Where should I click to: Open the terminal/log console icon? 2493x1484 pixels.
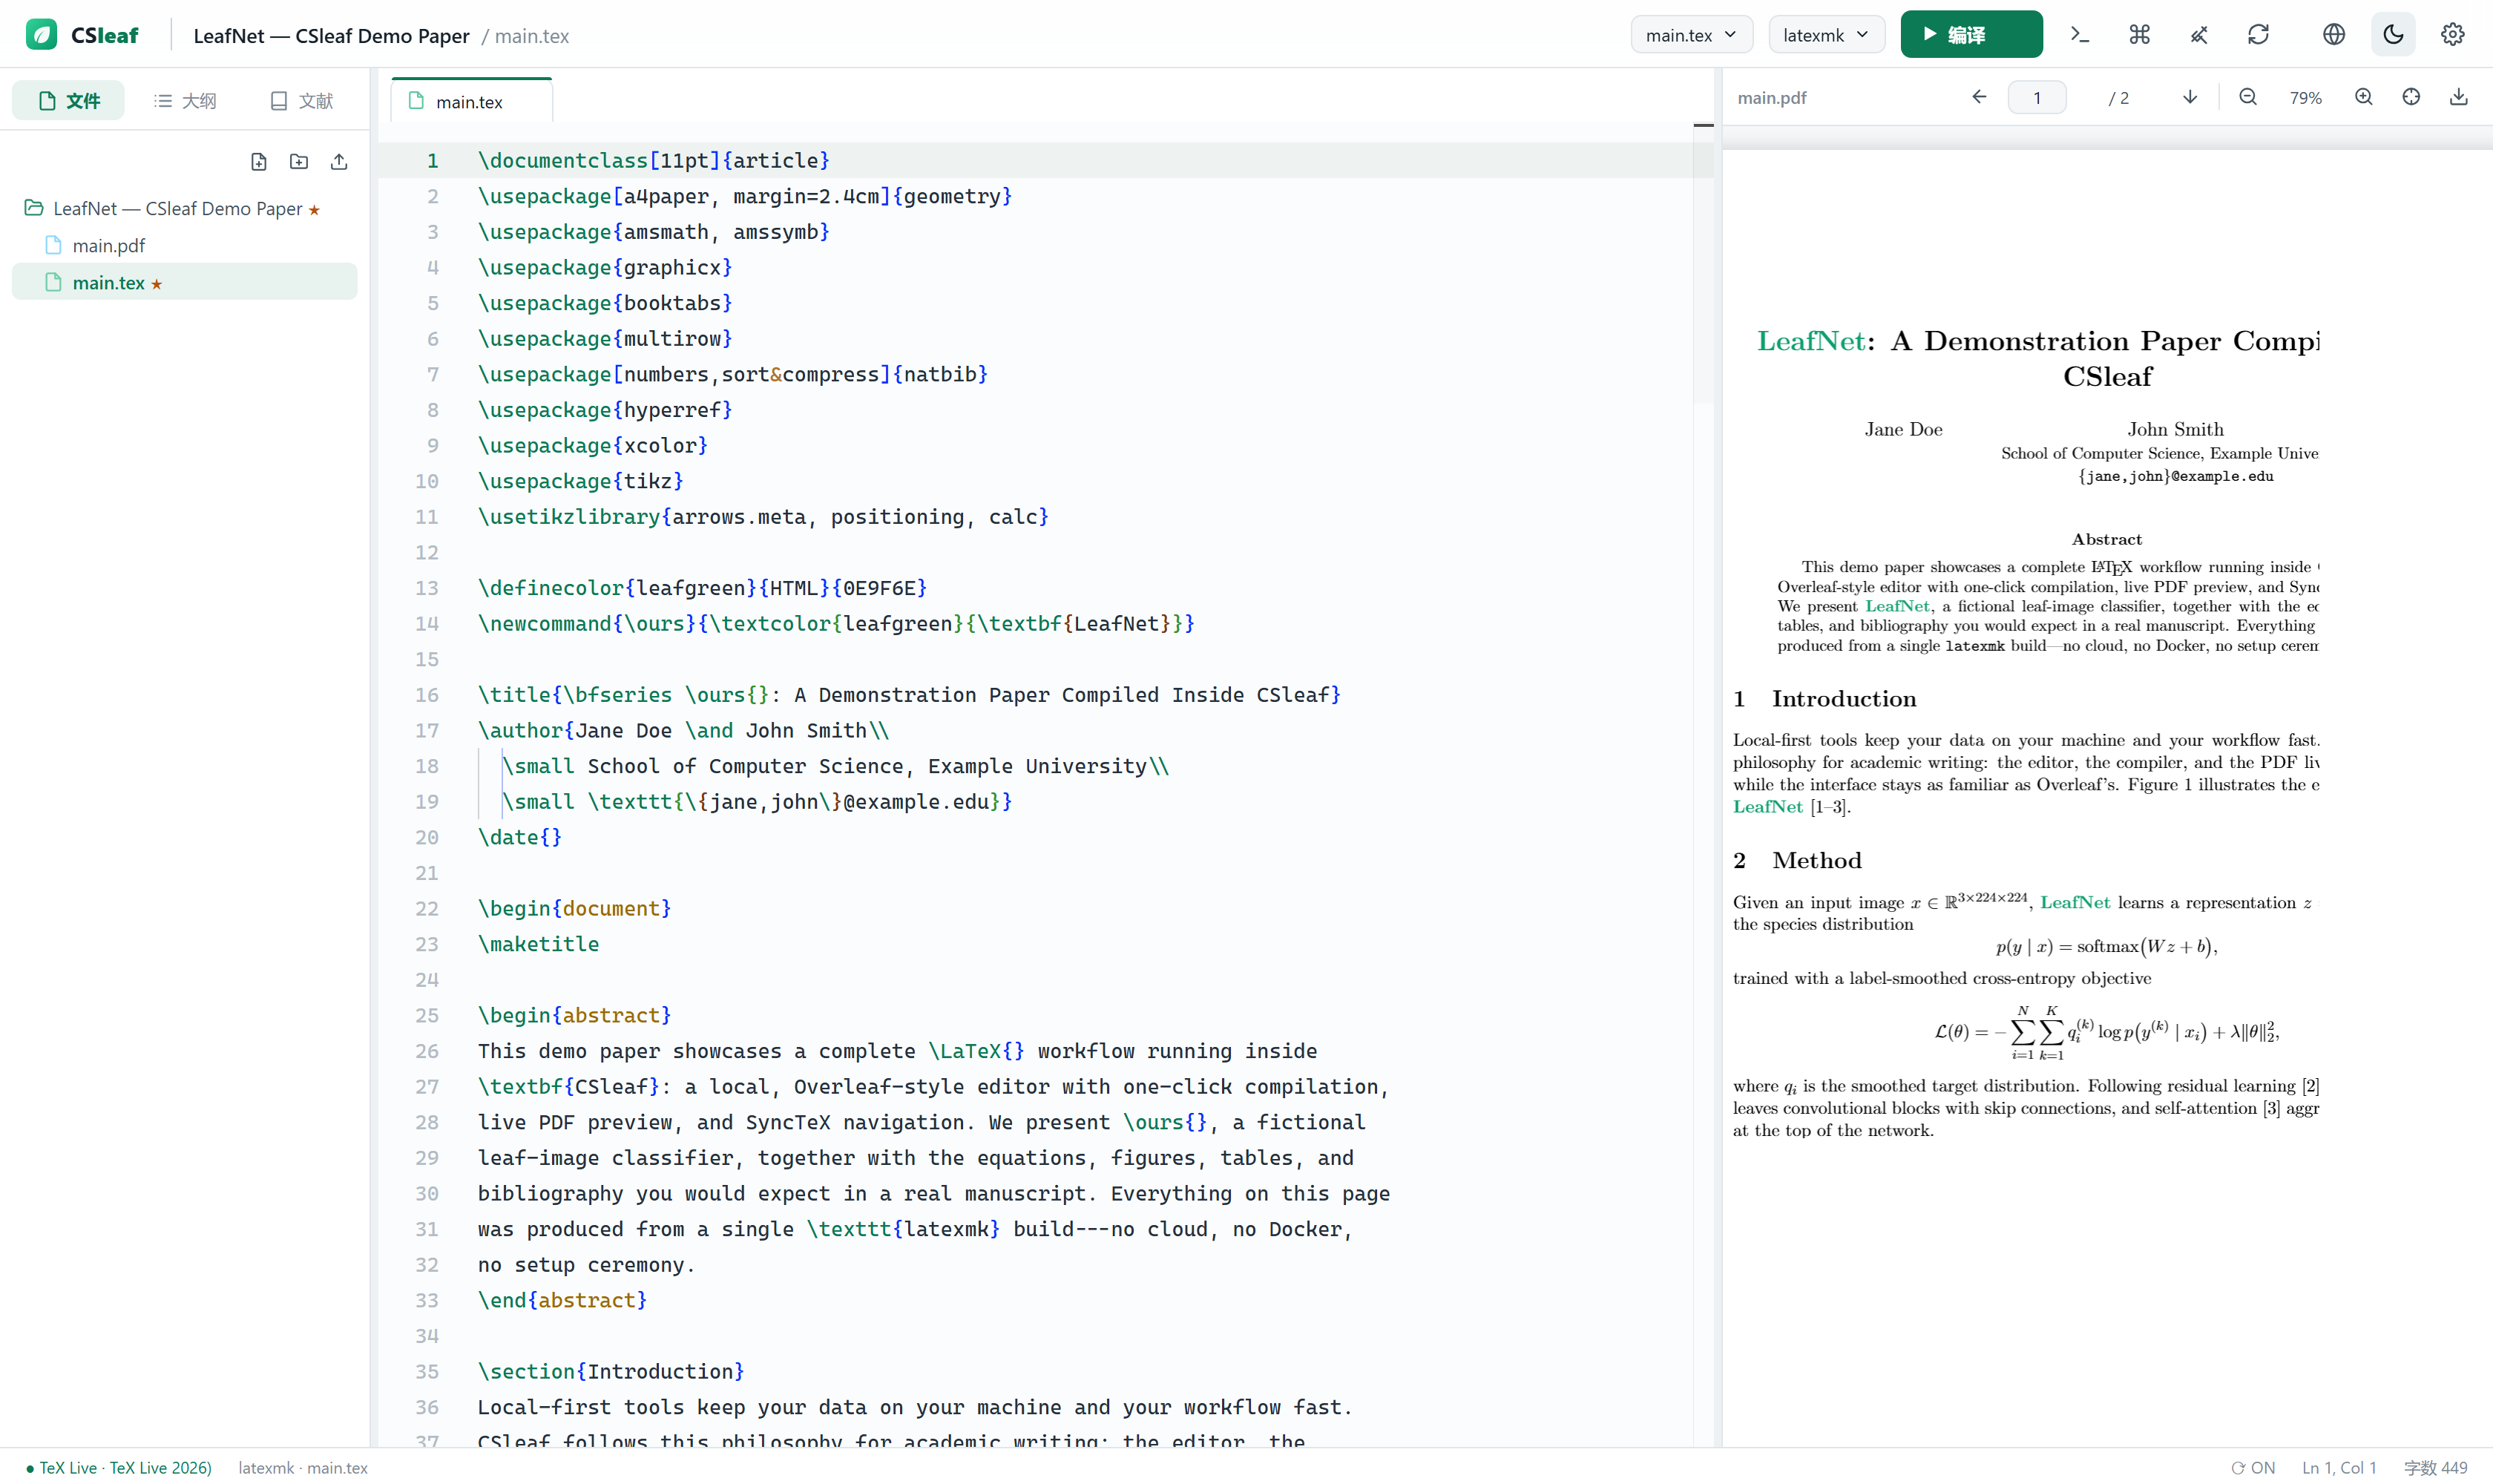coord(2080,35)
